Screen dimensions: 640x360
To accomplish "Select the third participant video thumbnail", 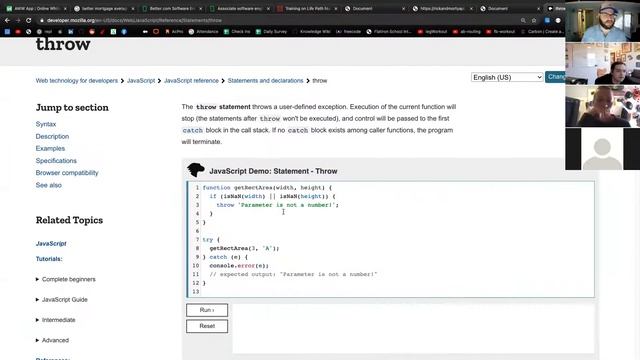I will point(602,106).
